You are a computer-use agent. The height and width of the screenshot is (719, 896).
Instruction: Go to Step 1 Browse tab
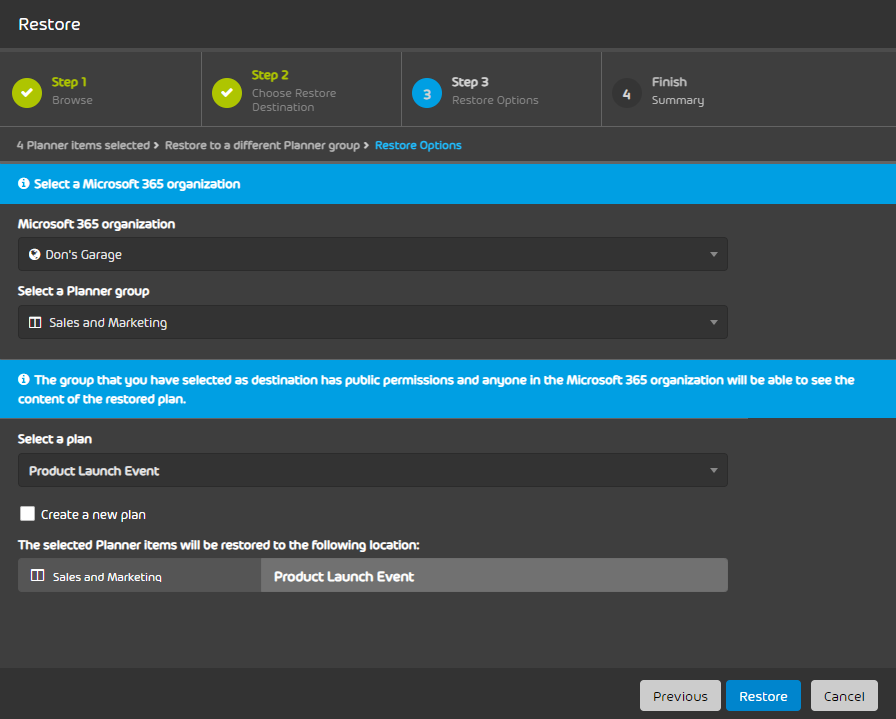(101, 90)
